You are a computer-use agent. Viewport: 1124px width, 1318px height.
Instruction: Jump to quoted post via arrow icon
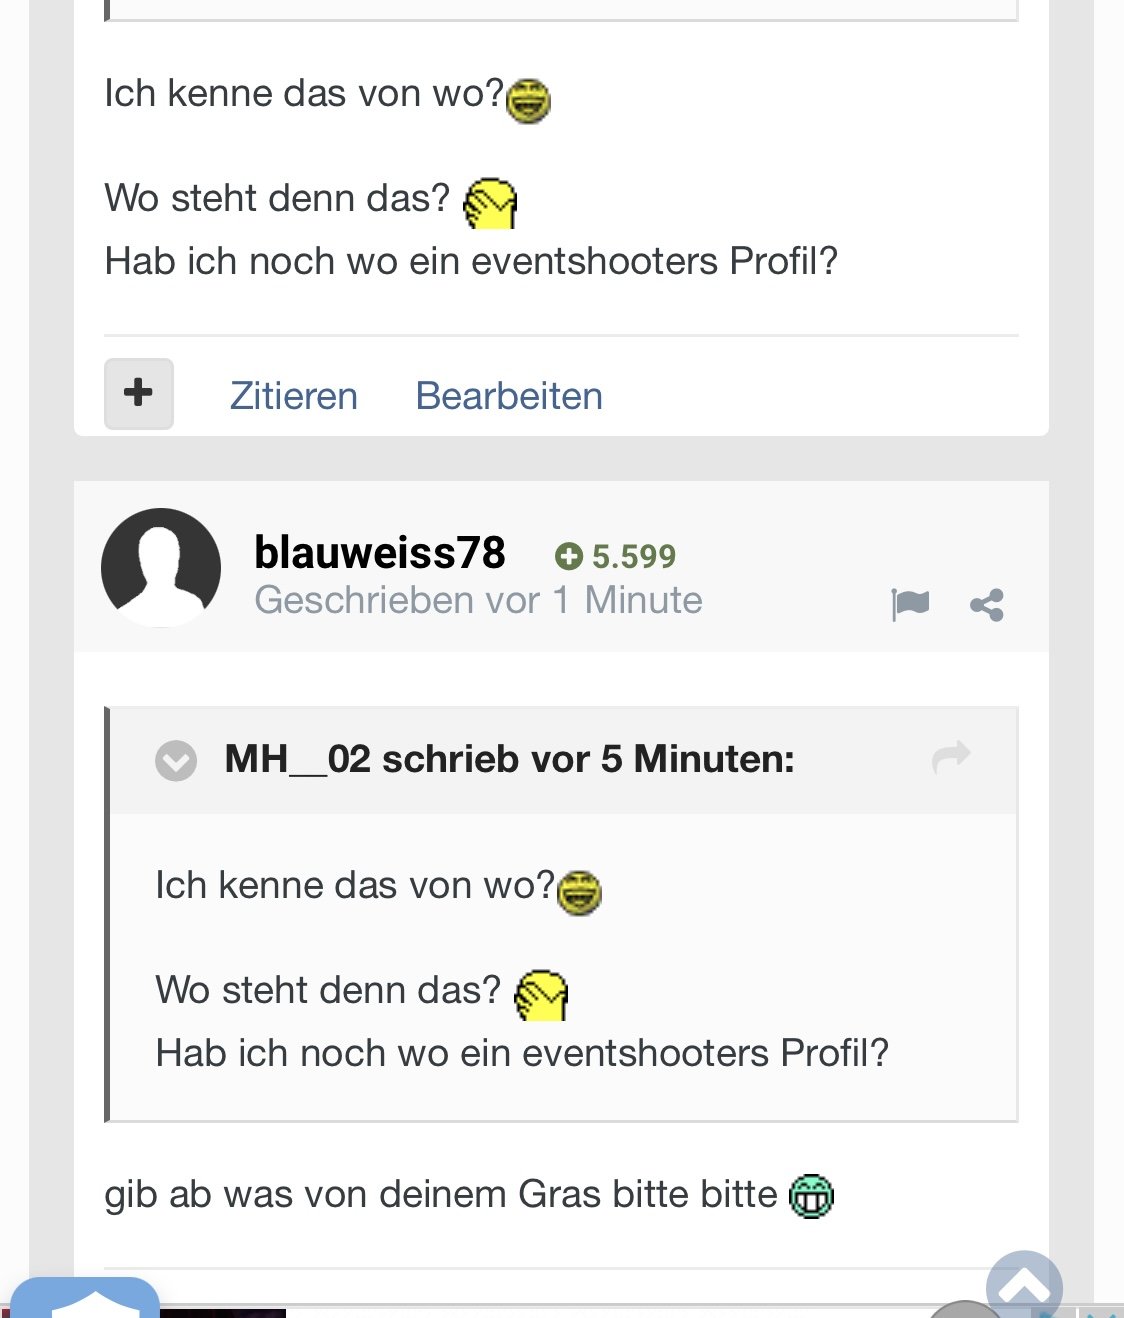[x=951, y=757]
